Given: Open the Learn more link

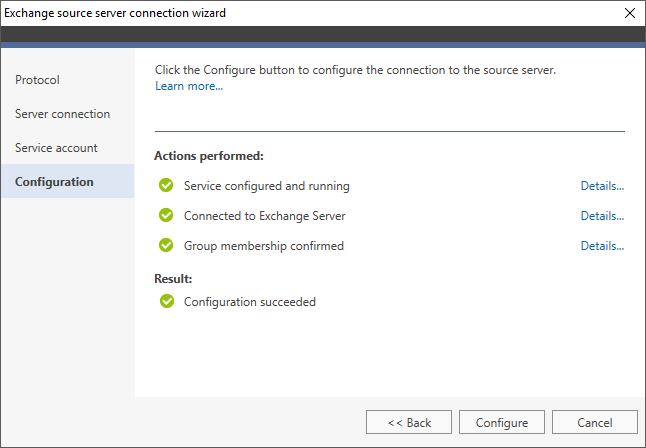Looking at the screenshot, I should point(189,86).
